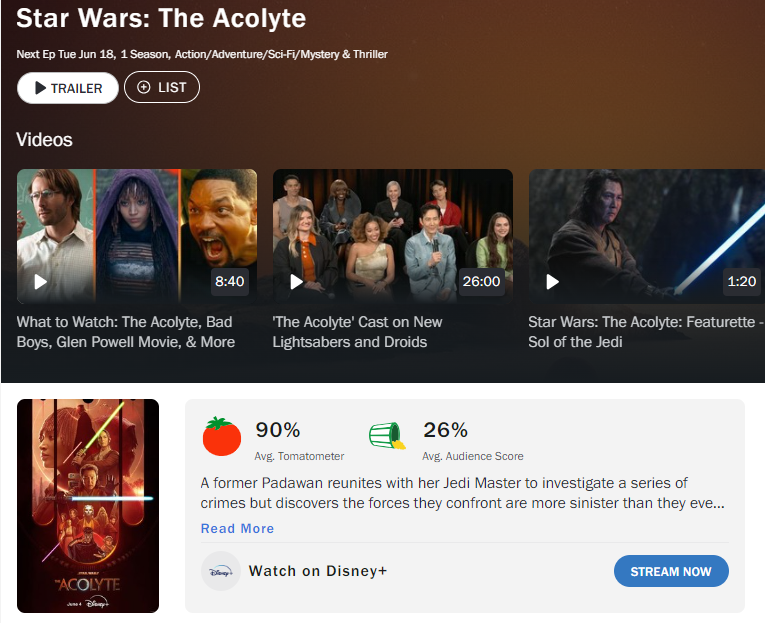Play the Star Wars: The Acolyte trailer
Viewport: 765px width, 623px height.
pos(68,88)
